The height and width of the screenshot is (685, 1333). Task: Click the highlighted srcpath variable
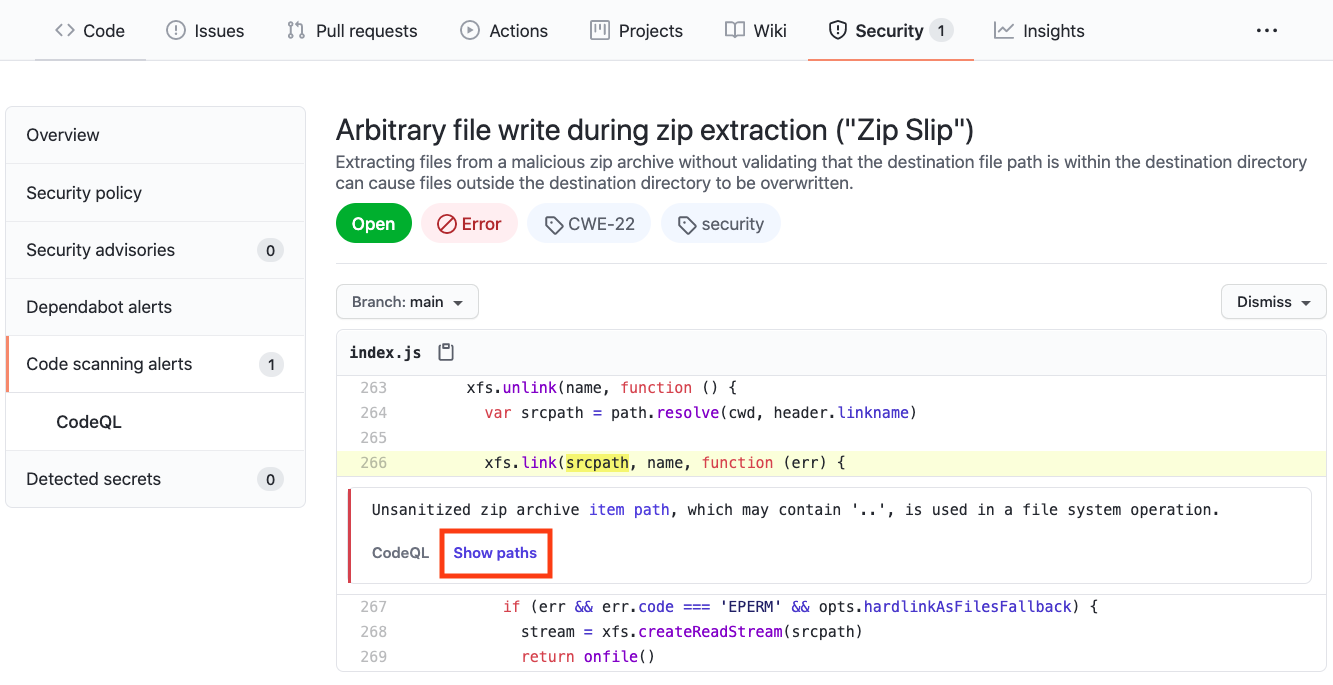click(x=597, y=463)
